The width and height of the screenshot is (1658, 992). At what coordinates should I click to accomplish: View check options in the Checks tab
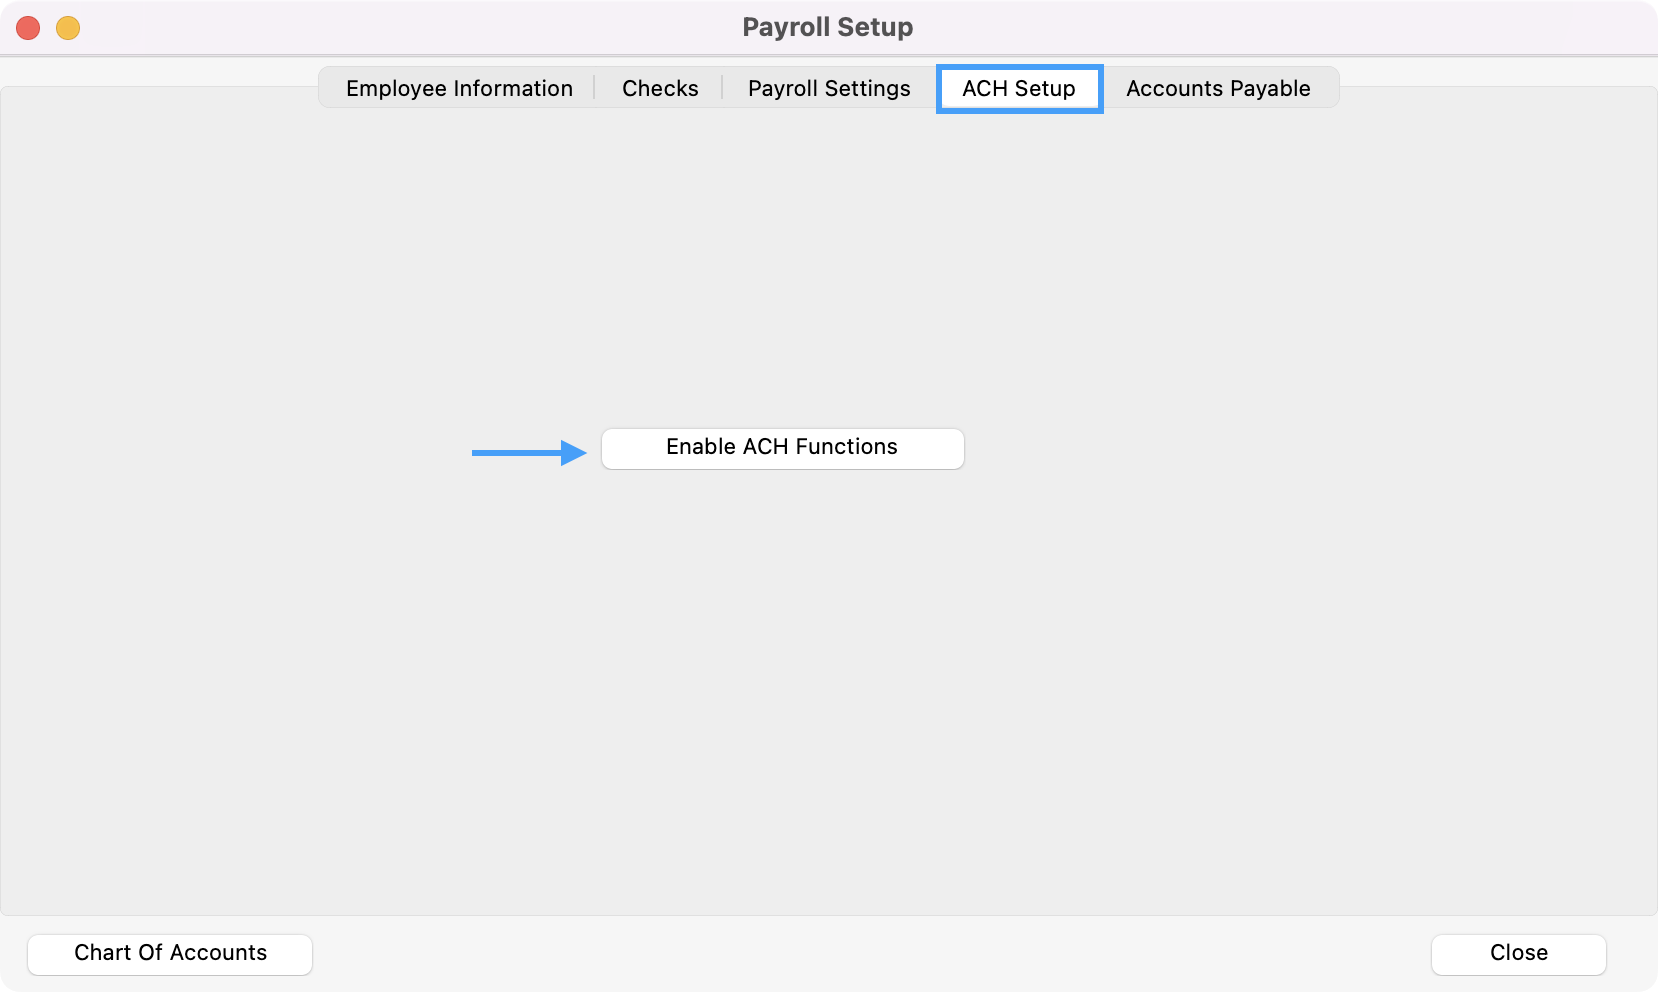click(x=660, y=88)
